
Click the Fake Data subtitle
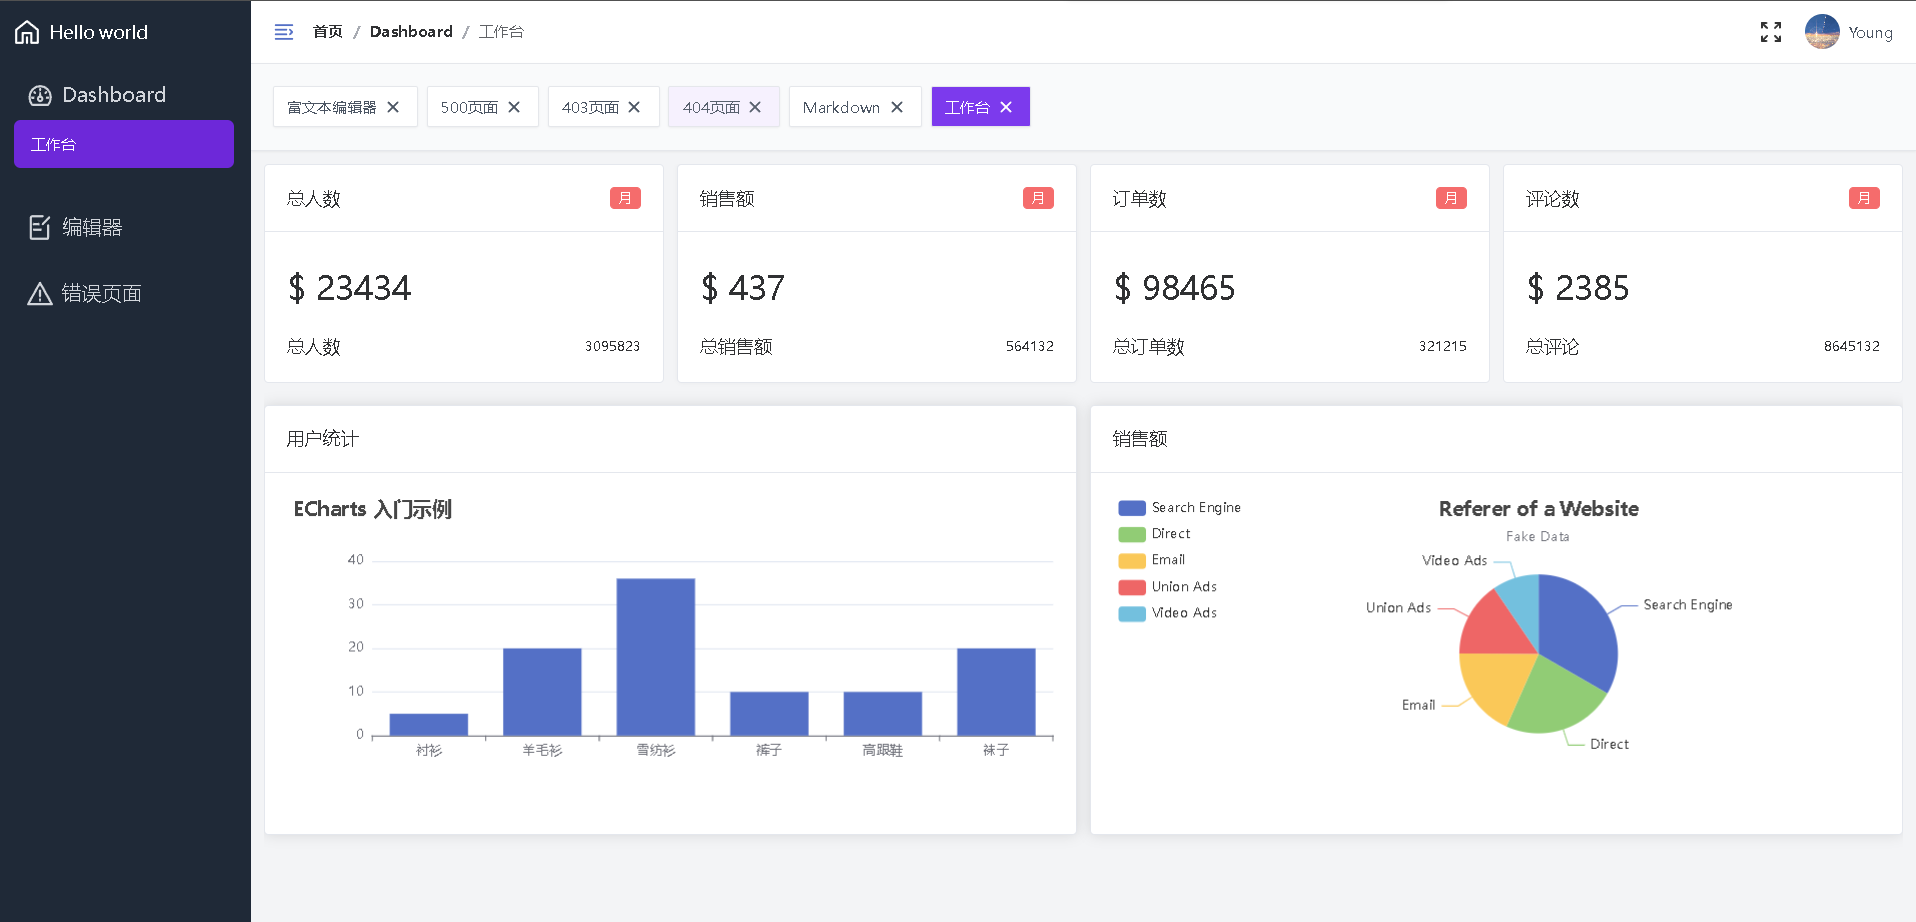(x=1538, y=537)
